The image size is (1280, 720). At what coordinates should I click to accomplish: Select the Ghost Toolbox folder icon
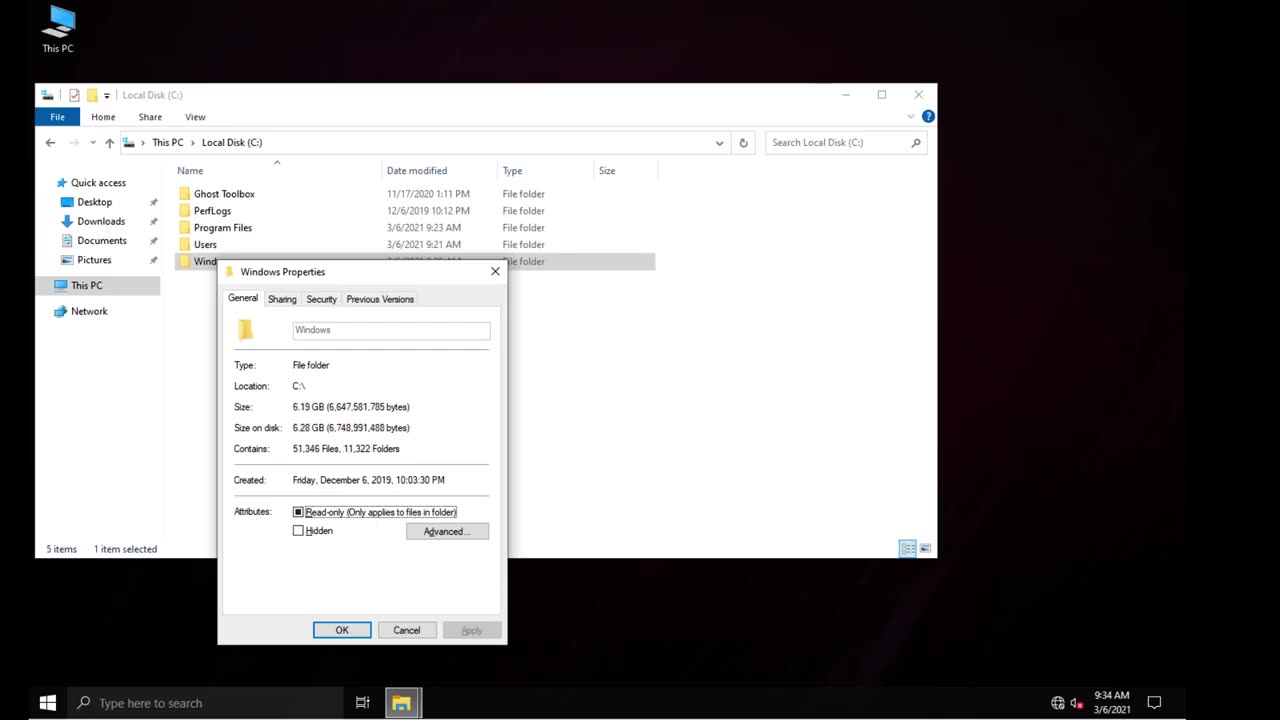click(185, 194)
